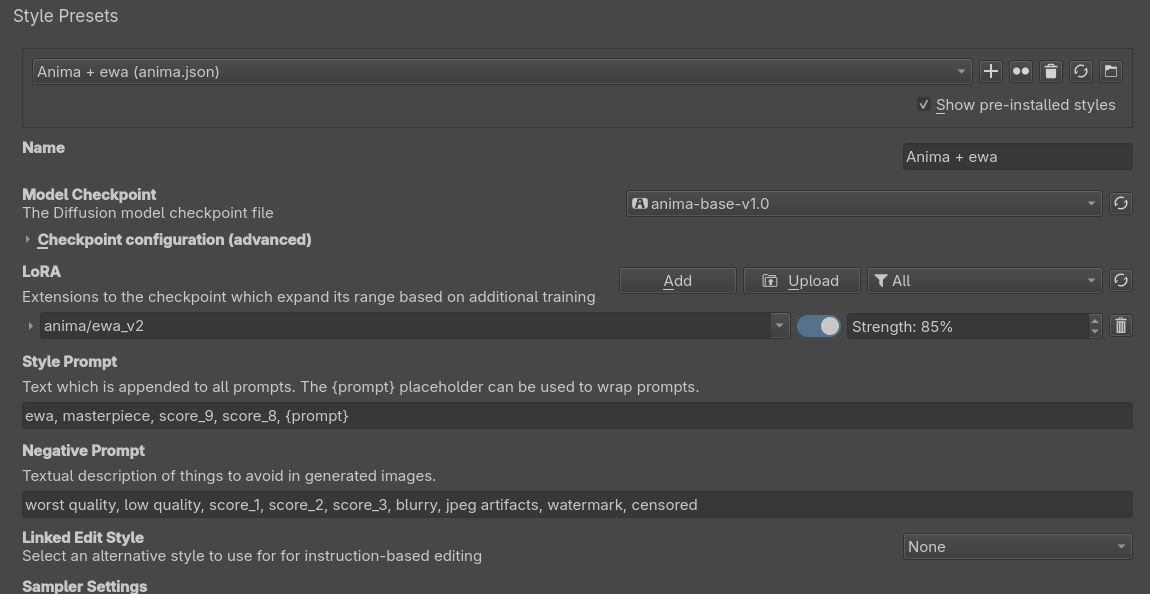Viewport: 1150px width, 594px height.
Task: Refresh the model checkpoint list
Action: [x=1120, y=203]
